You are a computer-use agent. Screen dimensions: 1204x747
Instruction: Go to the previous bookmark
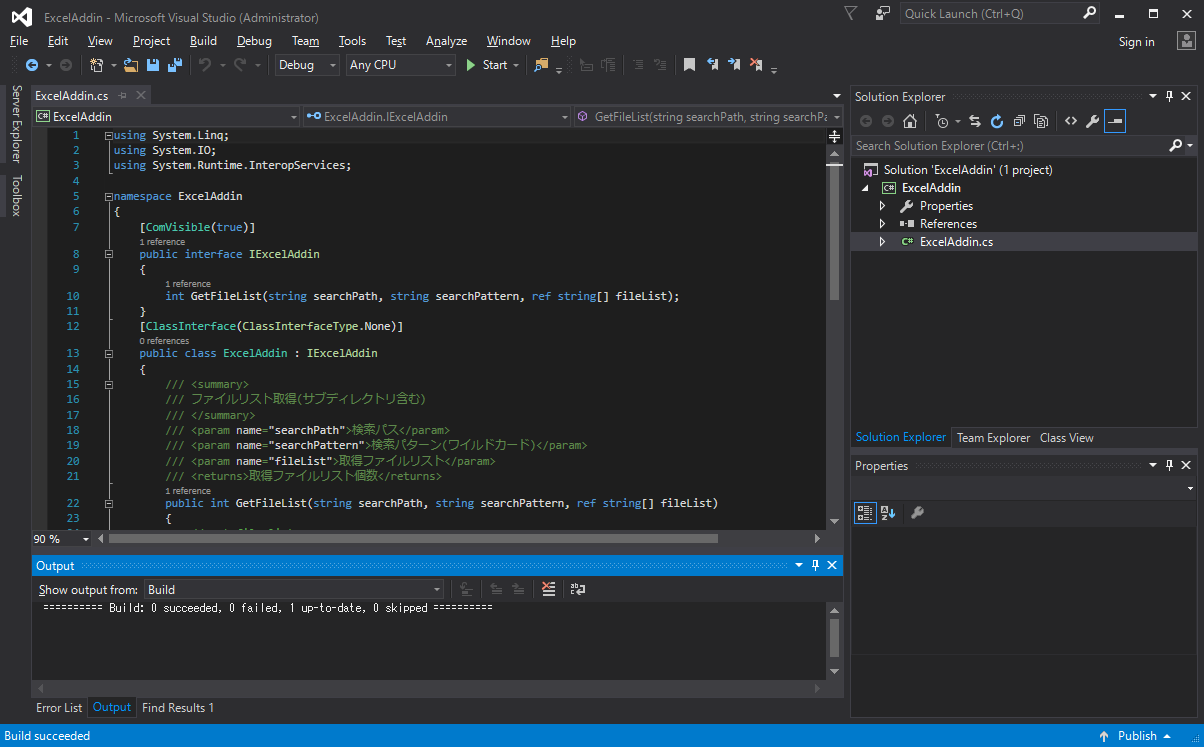click(713, 65)
